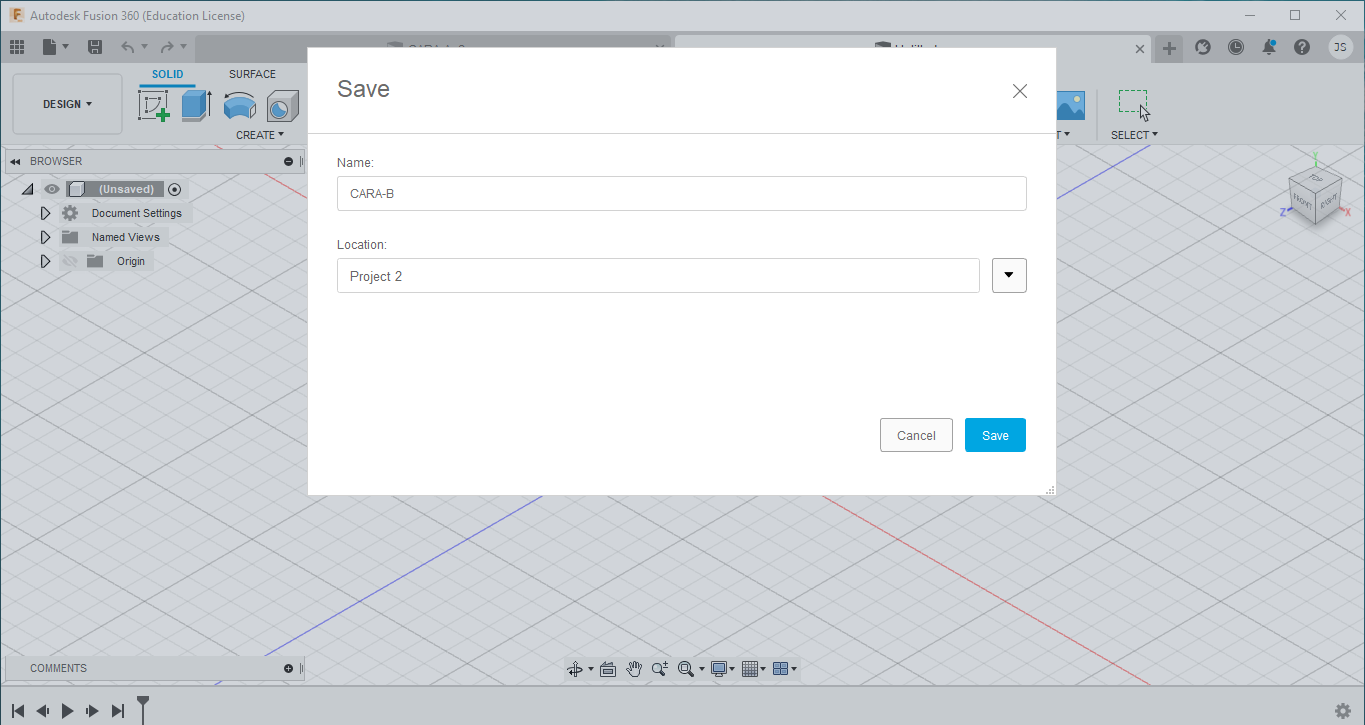The image size is (1365, 725).
Task: Expand the Origin node
Action: (x=45, y=261)
